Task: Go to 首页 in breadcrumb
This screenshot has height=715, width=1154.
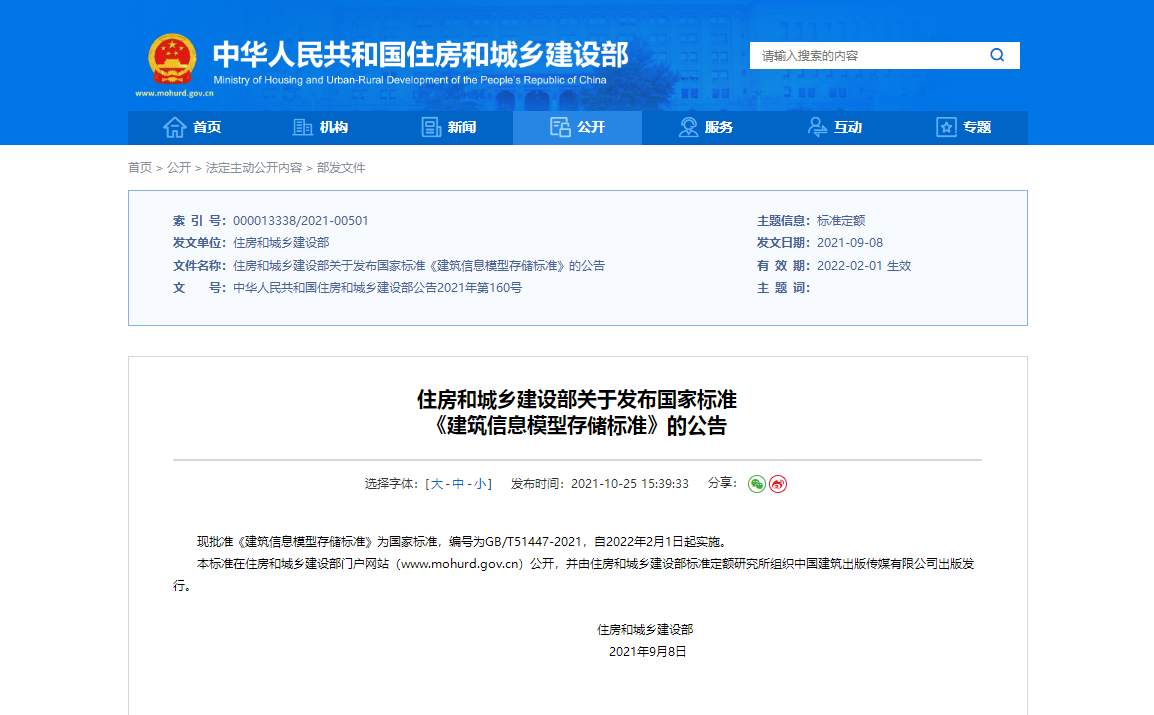Action: click(x=140, y=168)
